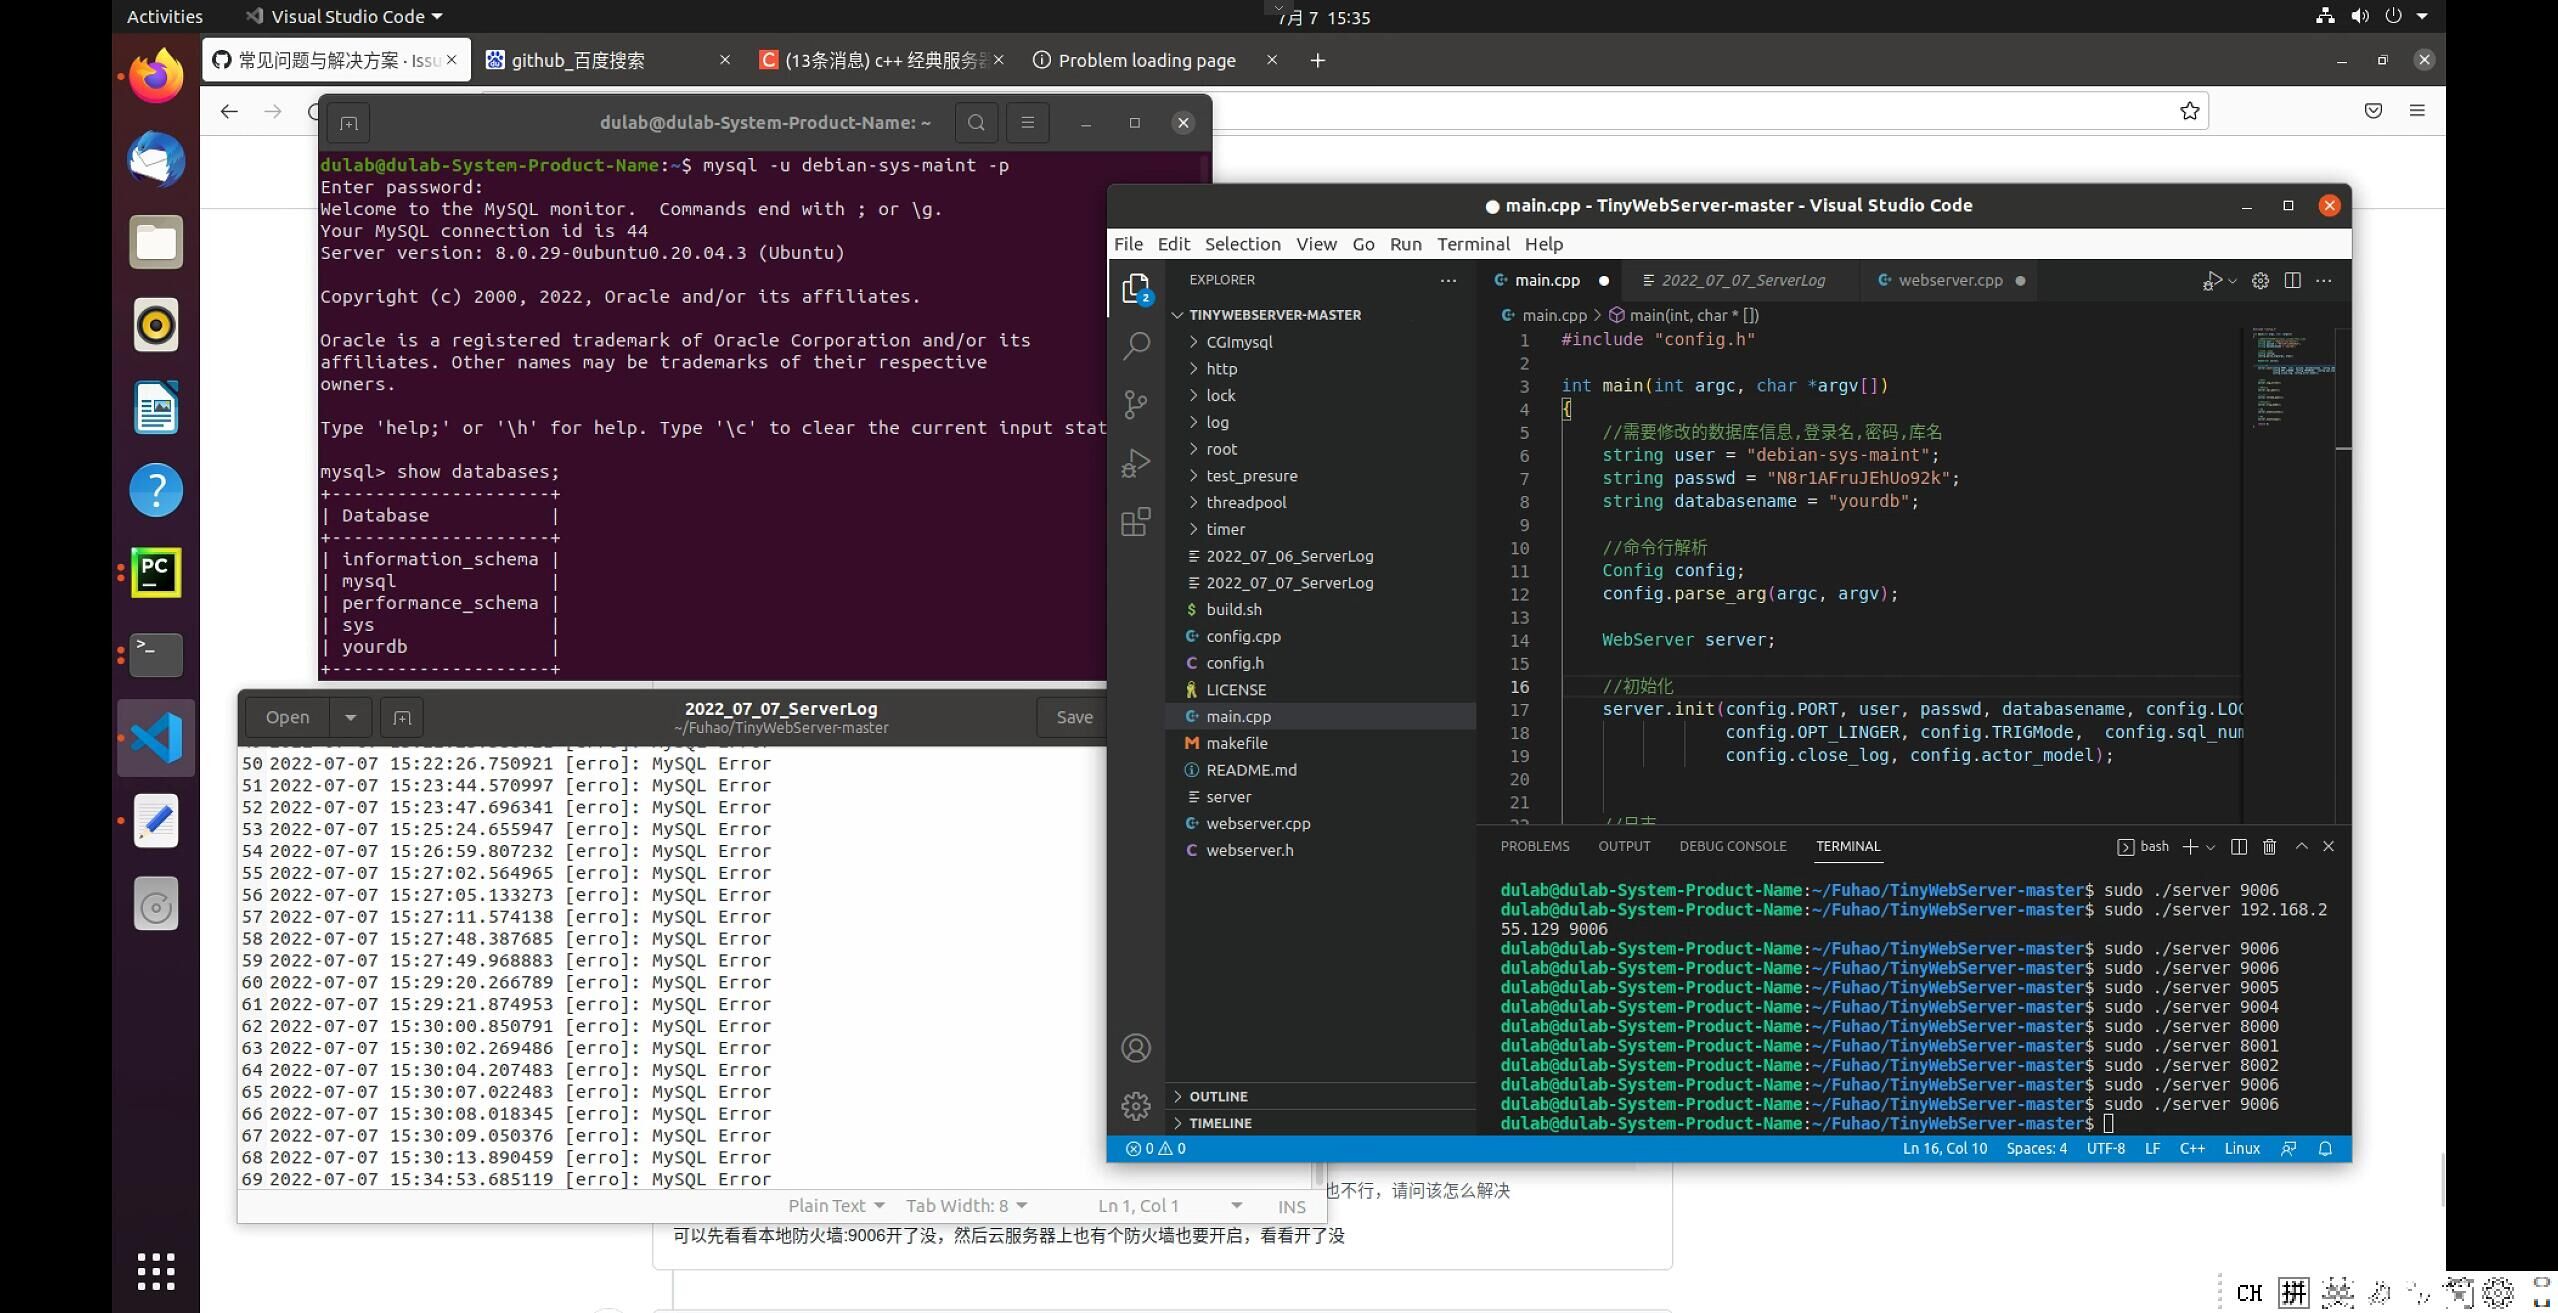Expand the OUTLINE section
This screenshot has height=1313, width=2558.
(1218, 1096)
